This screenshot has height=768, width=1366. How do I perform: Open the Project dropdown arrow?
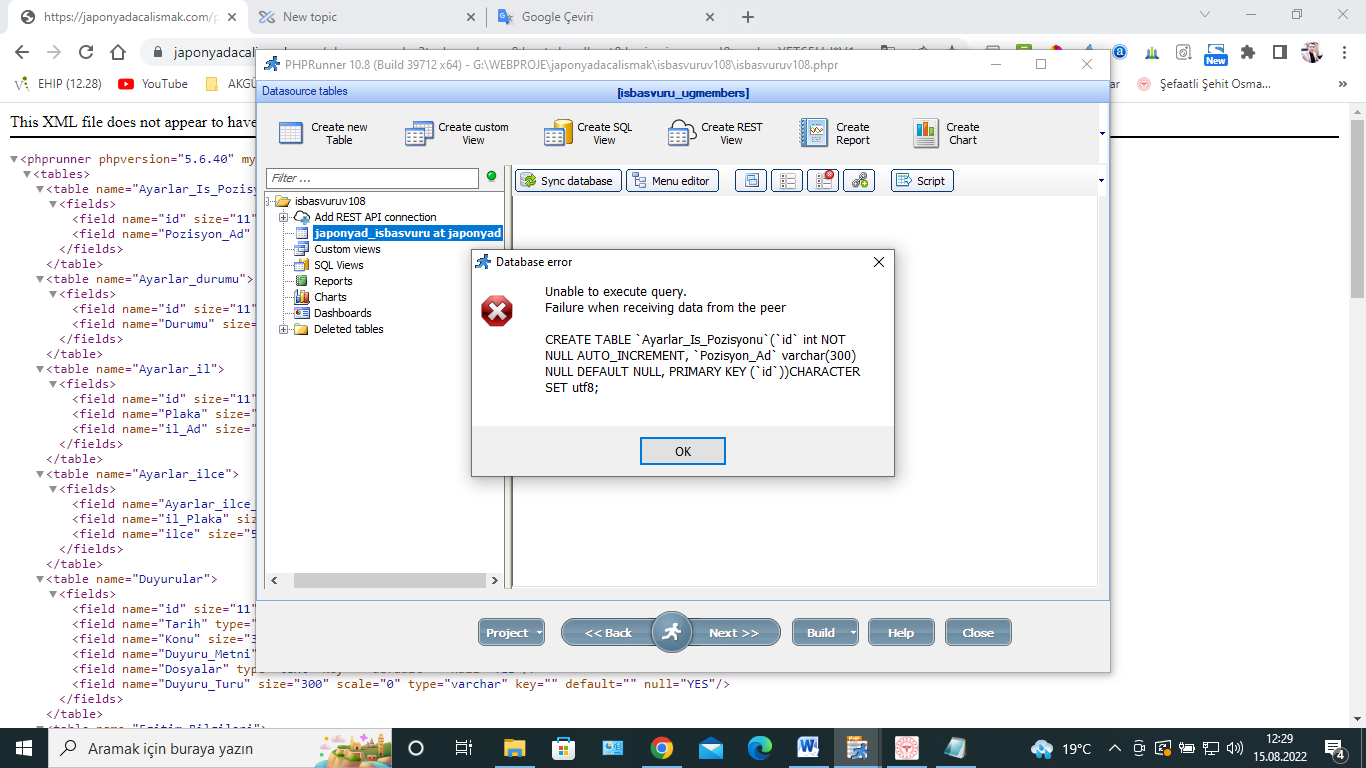click(539, 633)
